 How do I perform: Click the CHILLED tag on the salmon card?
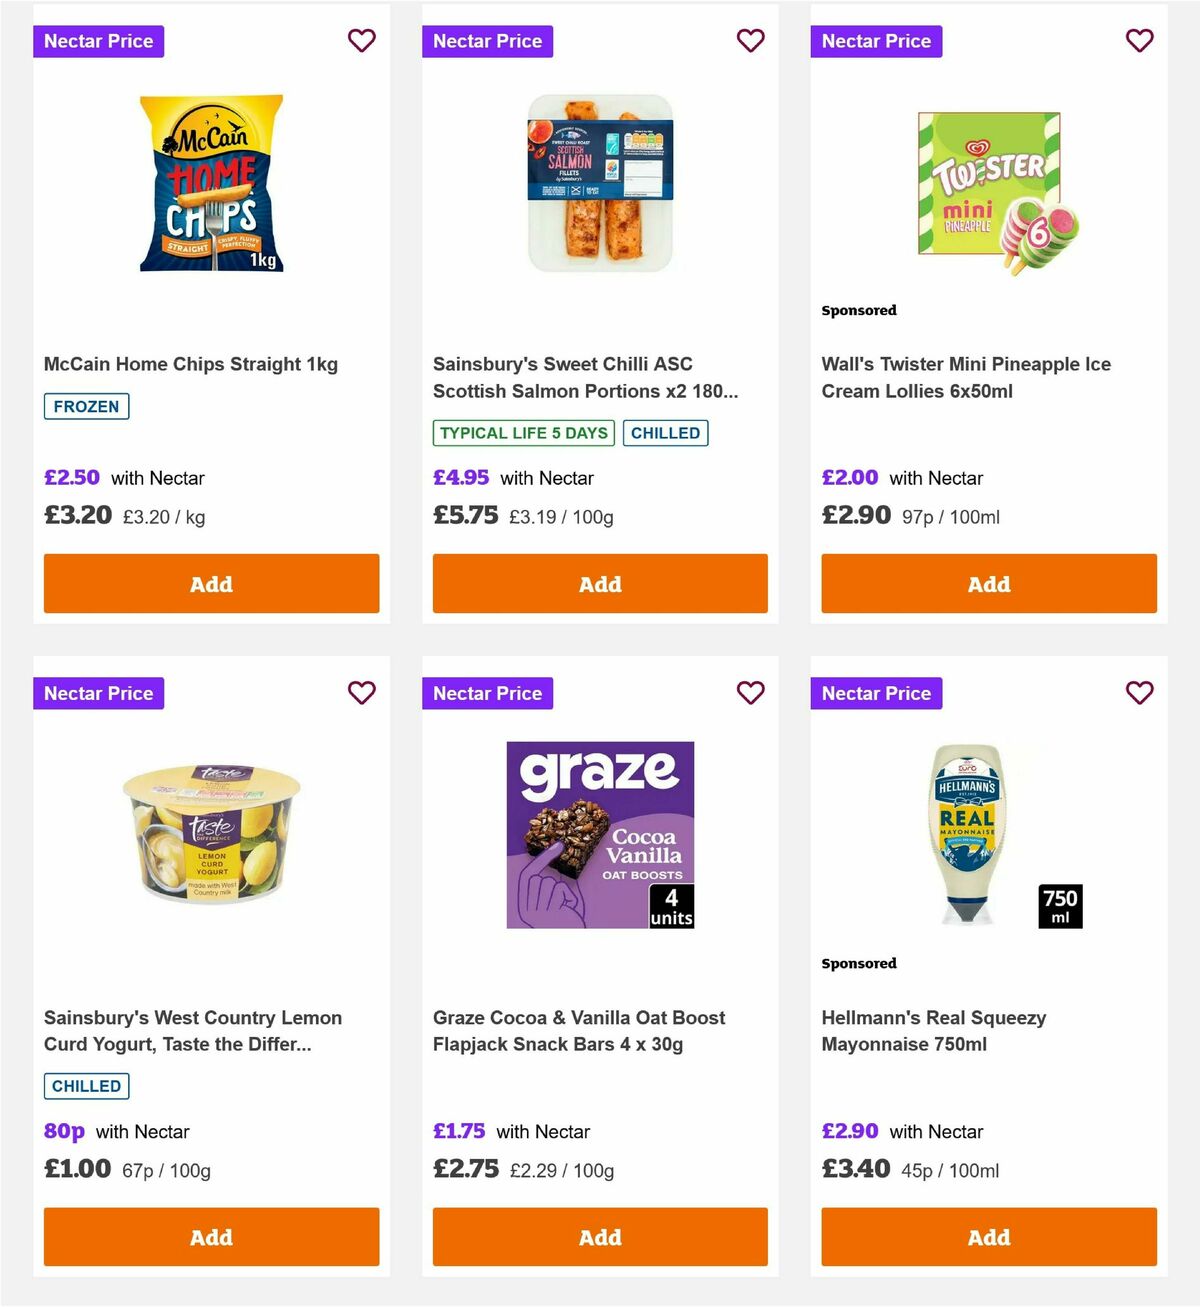[x=666, y=433]
